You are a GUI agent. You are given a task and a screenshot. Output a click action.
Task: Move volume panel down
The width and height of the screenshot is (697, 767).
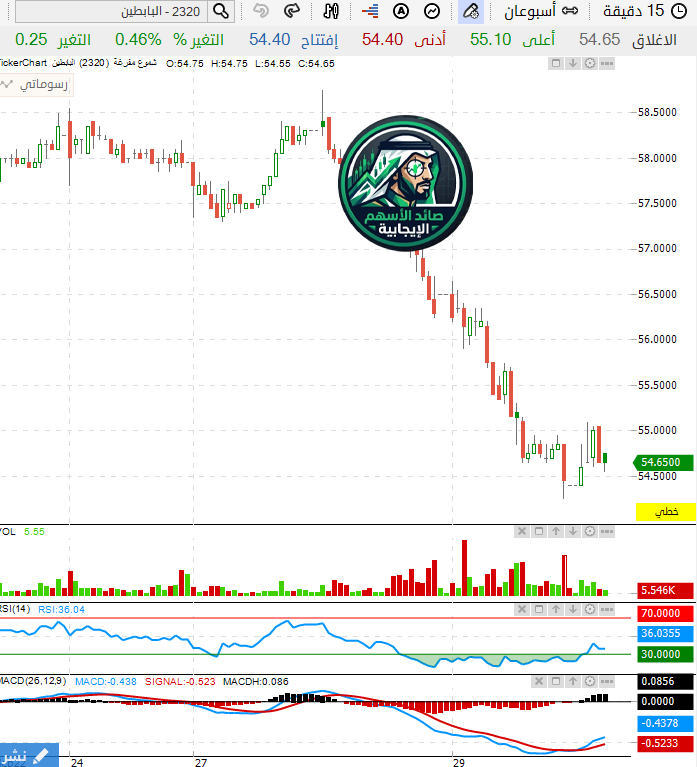click(x=573, y=531)
